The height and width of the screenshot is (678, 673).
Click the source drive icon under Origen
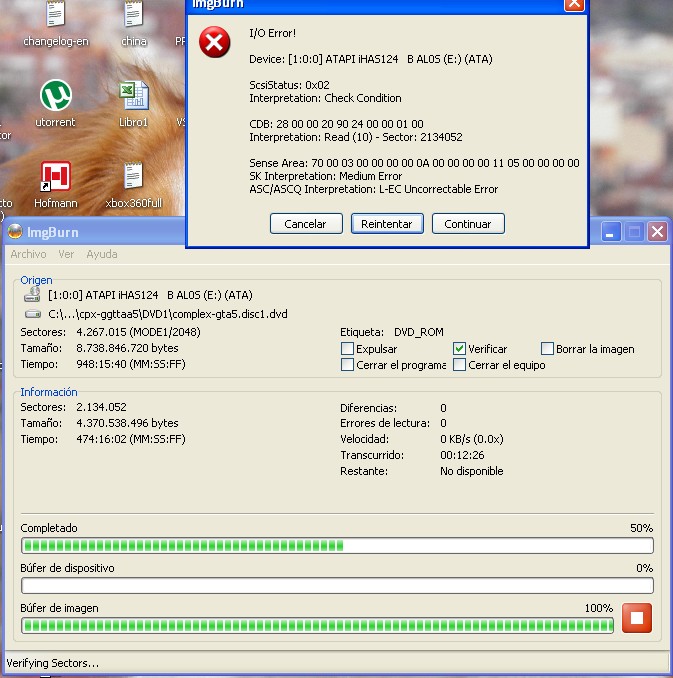click(32, 295)
